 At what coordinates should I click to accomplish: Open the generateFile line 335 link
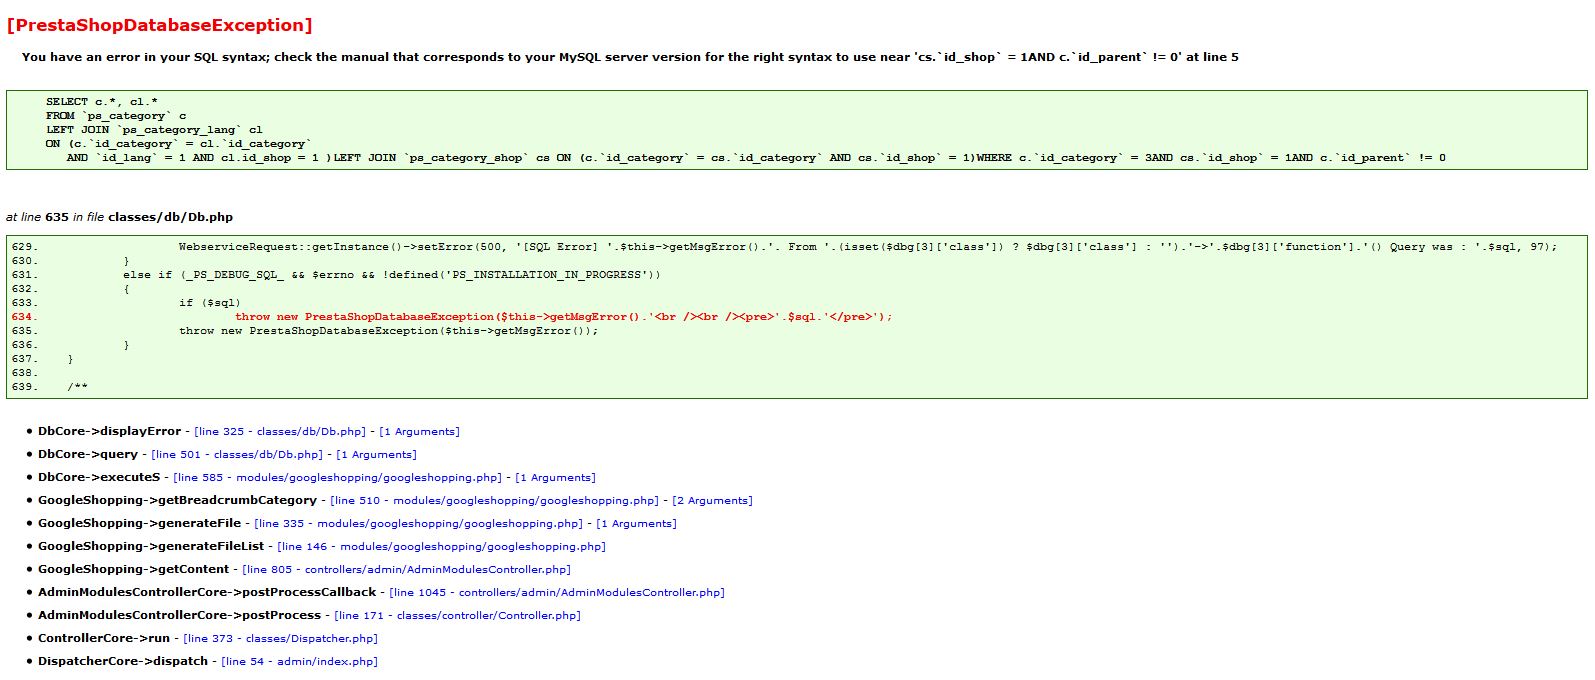click(419, 524)
